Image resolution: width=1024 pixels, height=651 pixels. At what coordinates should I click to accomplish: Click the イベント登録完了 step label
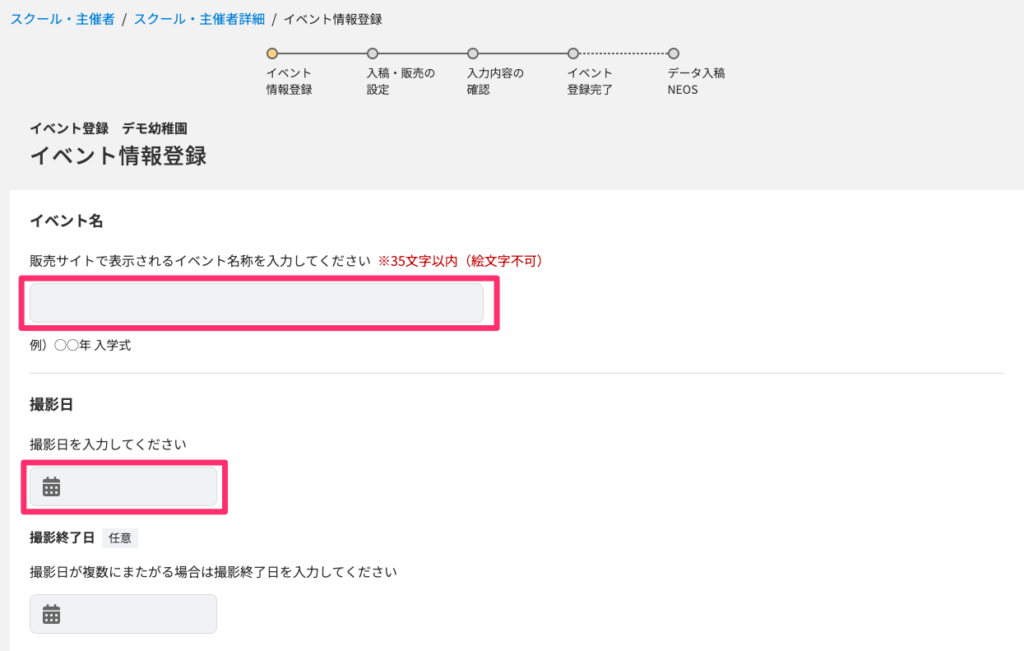point(590,81)
